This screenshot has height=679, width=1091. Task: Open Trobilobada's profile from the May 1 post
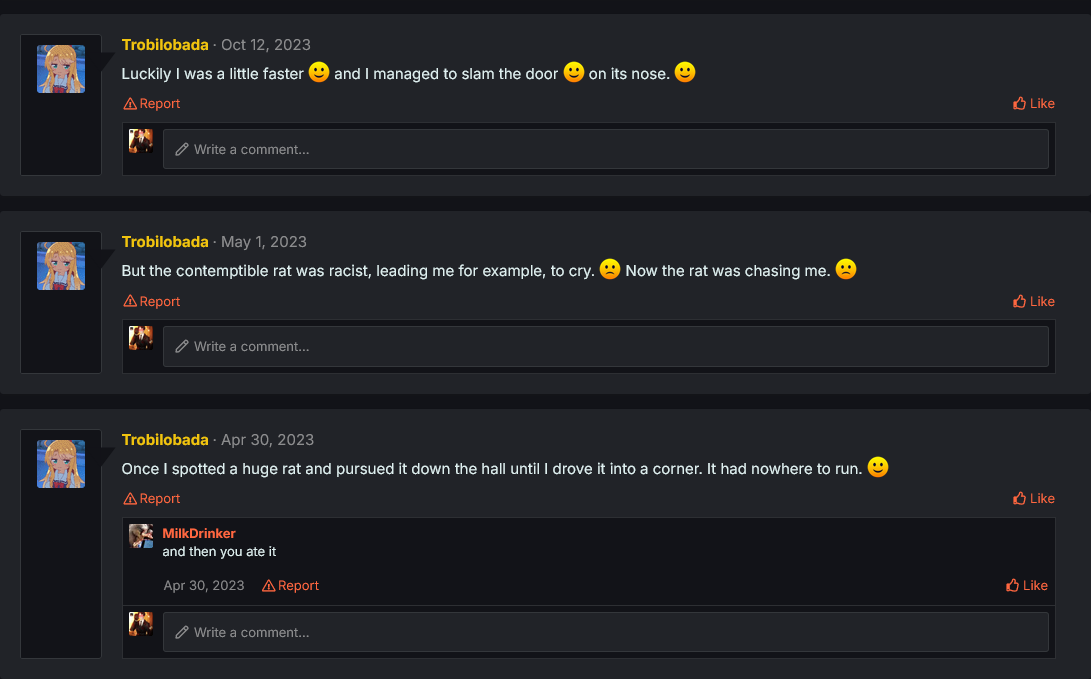tap(165, 242)
